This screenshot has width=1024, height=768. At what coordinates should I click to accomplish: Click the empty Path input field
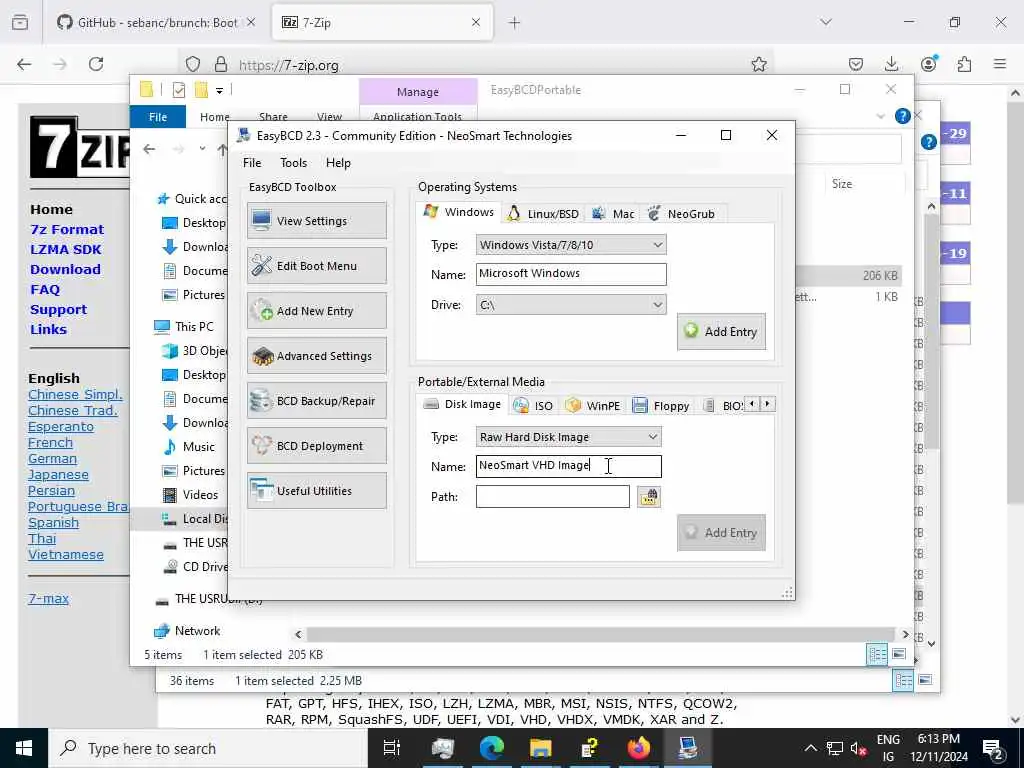coord(552,496)
